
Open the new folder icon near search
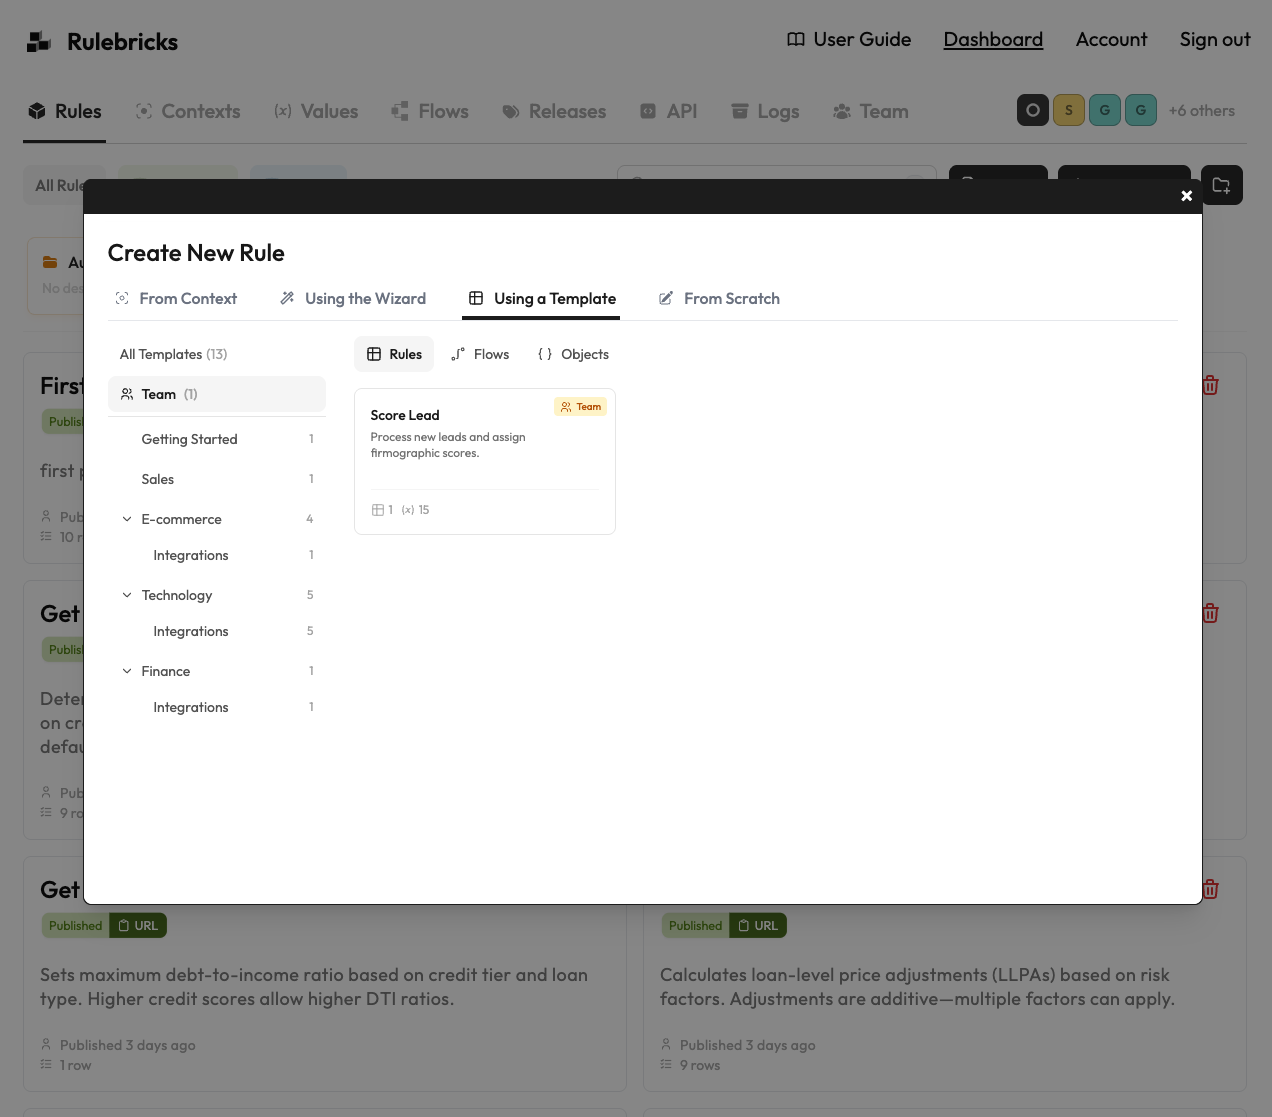click(x=1221, y=185)
